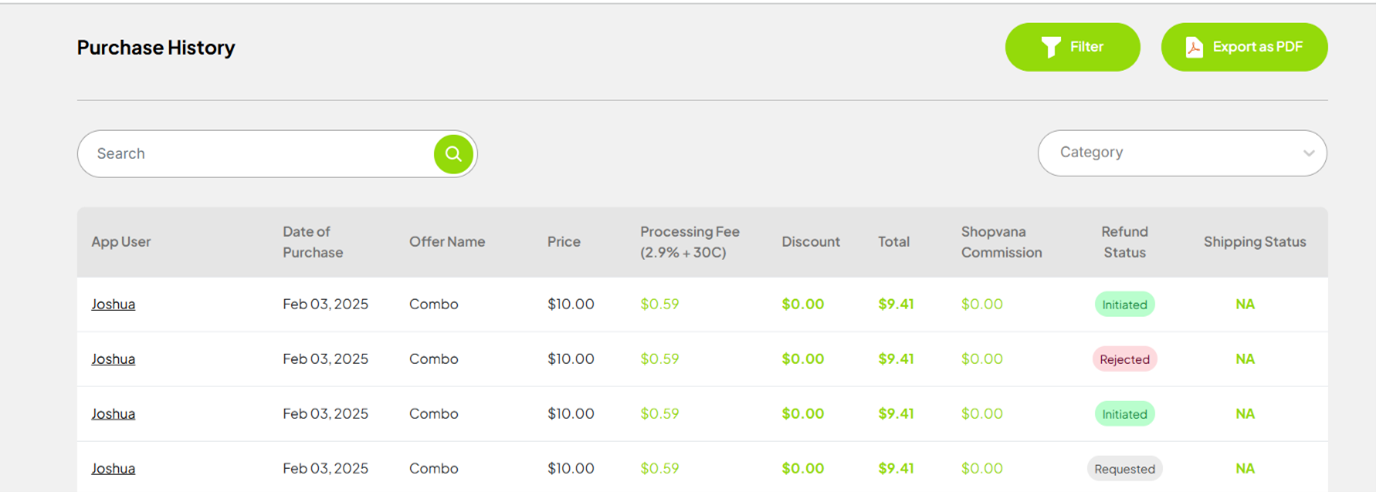Click the Initiated badge in the first row
The height and width of the screenshot is (492, 1376).
[x=1124, y=305]
